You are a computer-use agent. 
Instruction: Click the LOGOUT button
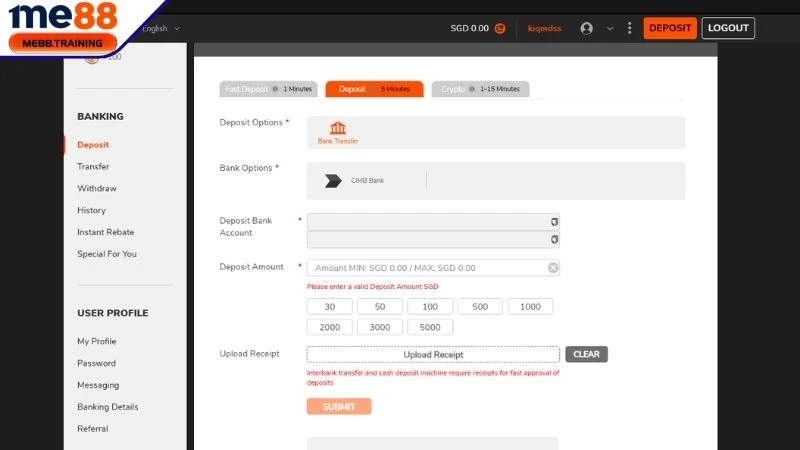click(728, 28)
